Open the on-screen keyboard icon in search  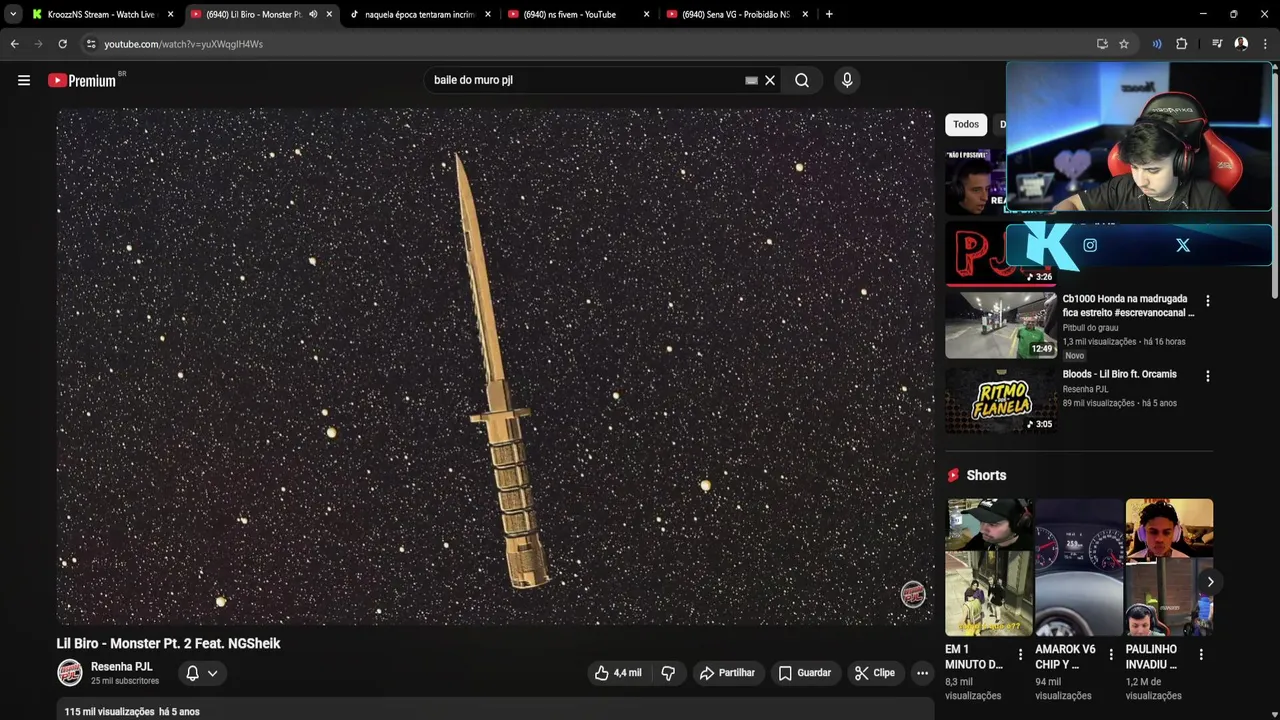point(751,80)
